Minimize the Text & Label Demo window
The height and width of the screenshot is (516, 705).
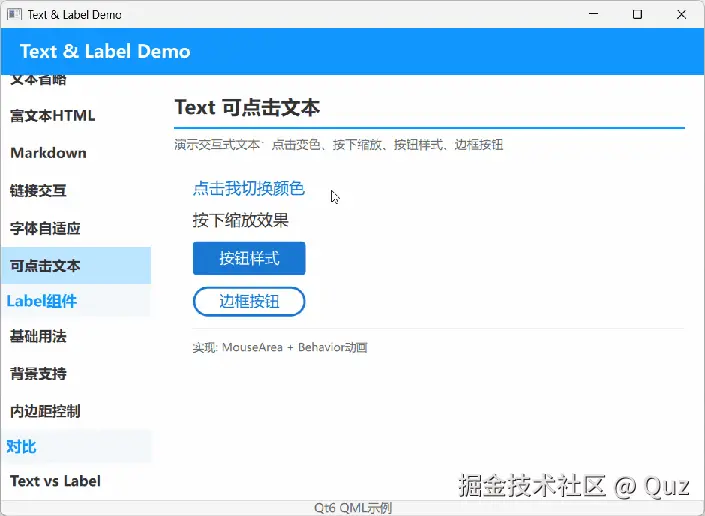point(593,14)
